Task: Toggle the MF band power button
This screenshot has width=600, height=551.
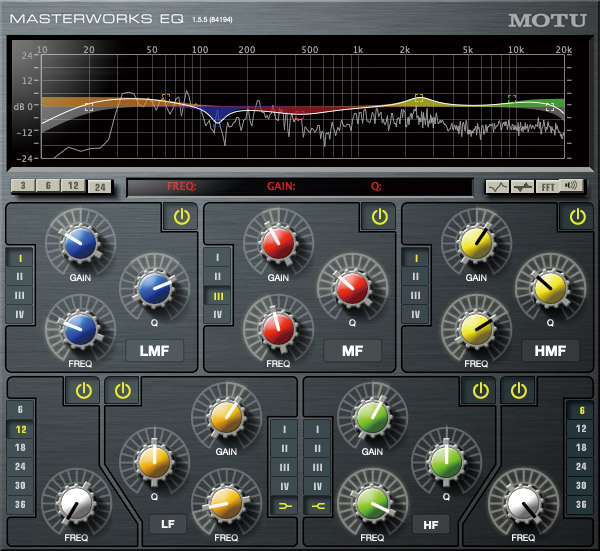Action: tap(379, 217)
